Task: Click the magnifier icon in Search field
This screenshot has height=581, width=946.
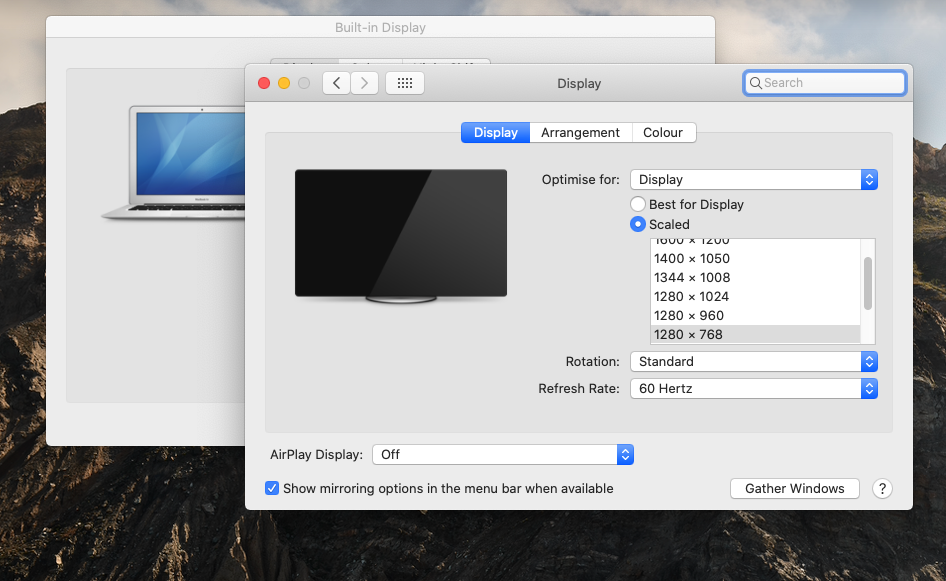Action: (755, 83)
